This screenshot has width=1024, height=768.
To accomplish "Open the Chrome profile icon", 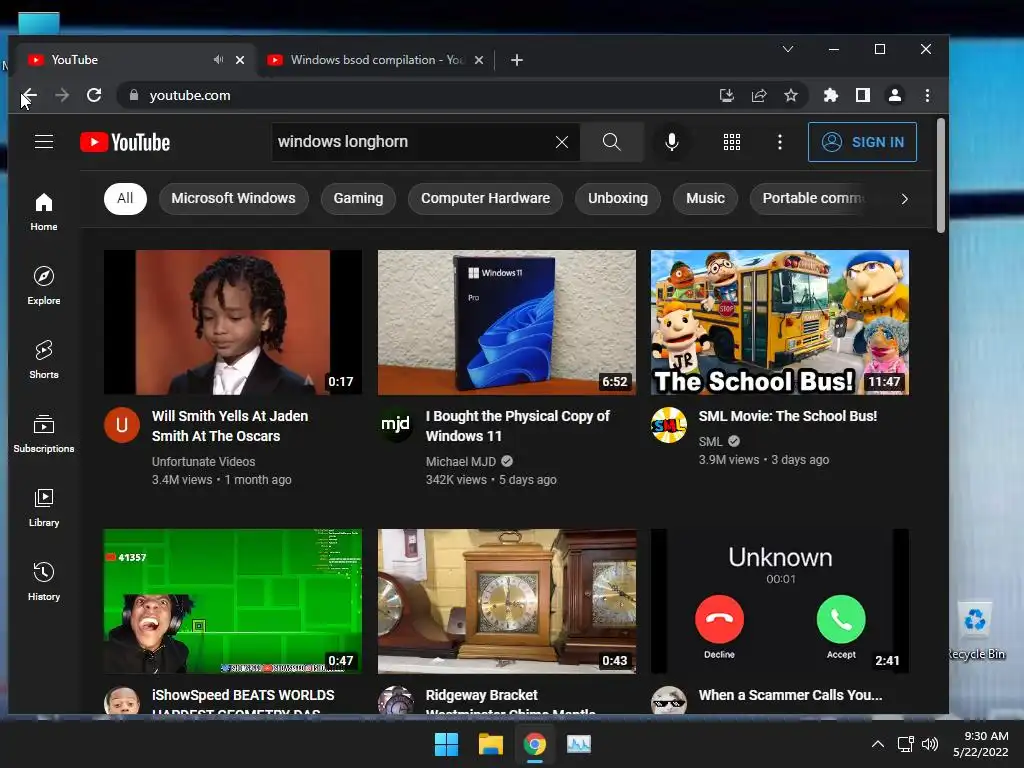I will [x=895, y=95].
